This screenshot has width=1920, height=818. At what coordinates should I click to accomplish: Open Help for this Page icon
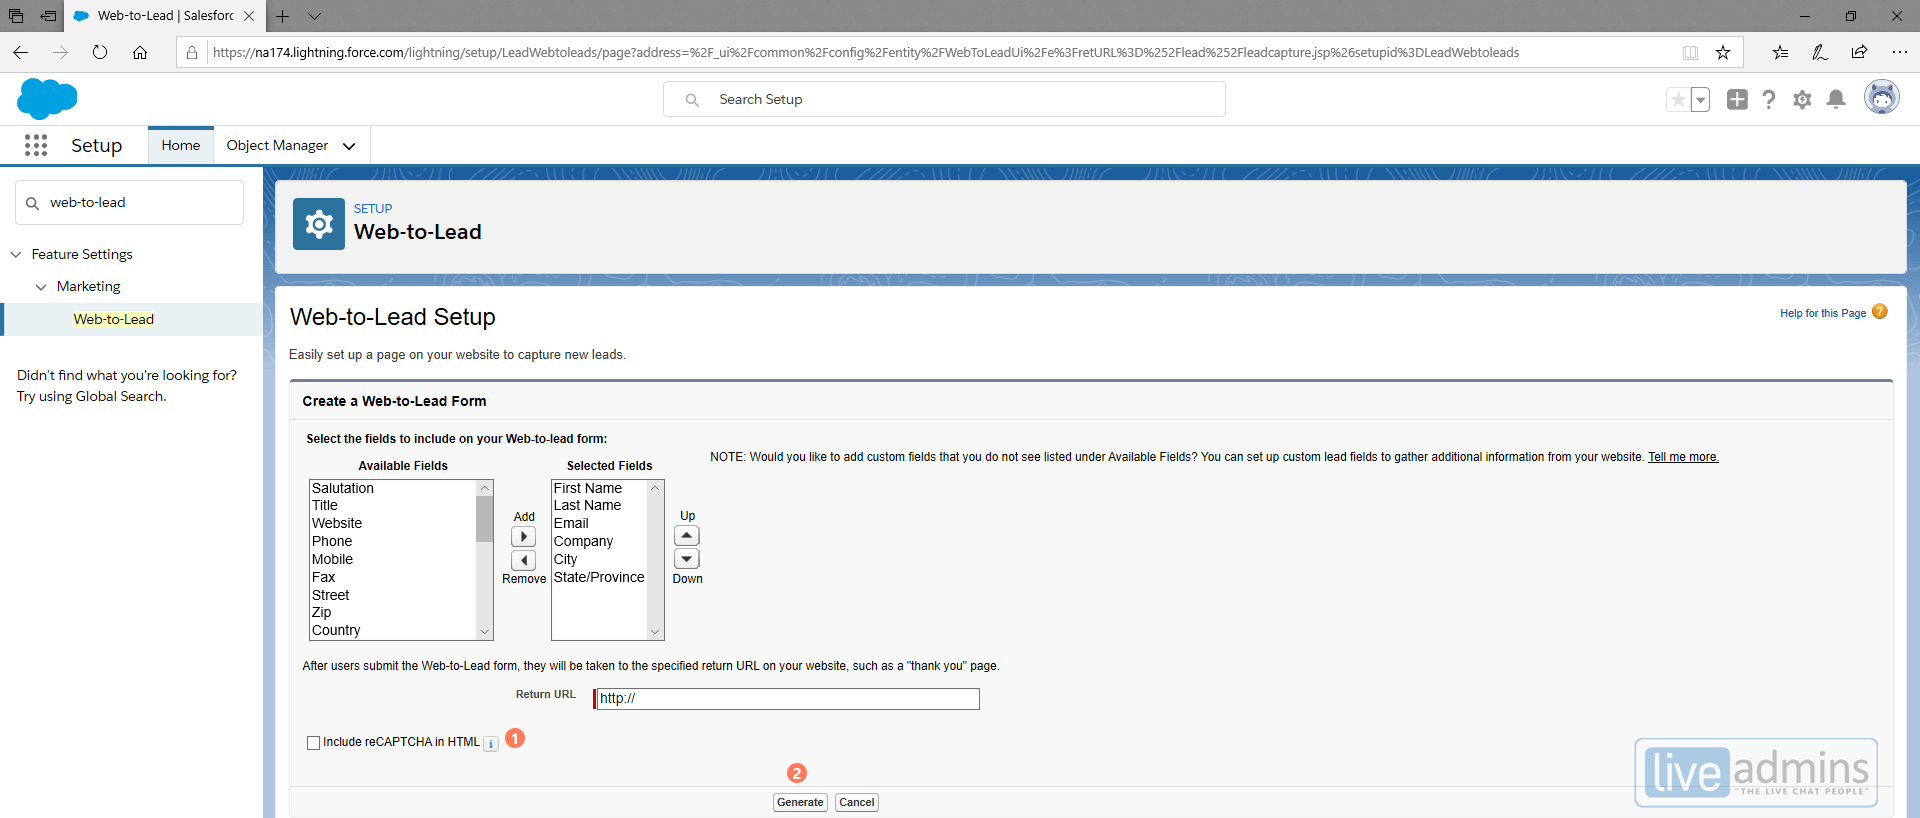(x=1880, y=312)
